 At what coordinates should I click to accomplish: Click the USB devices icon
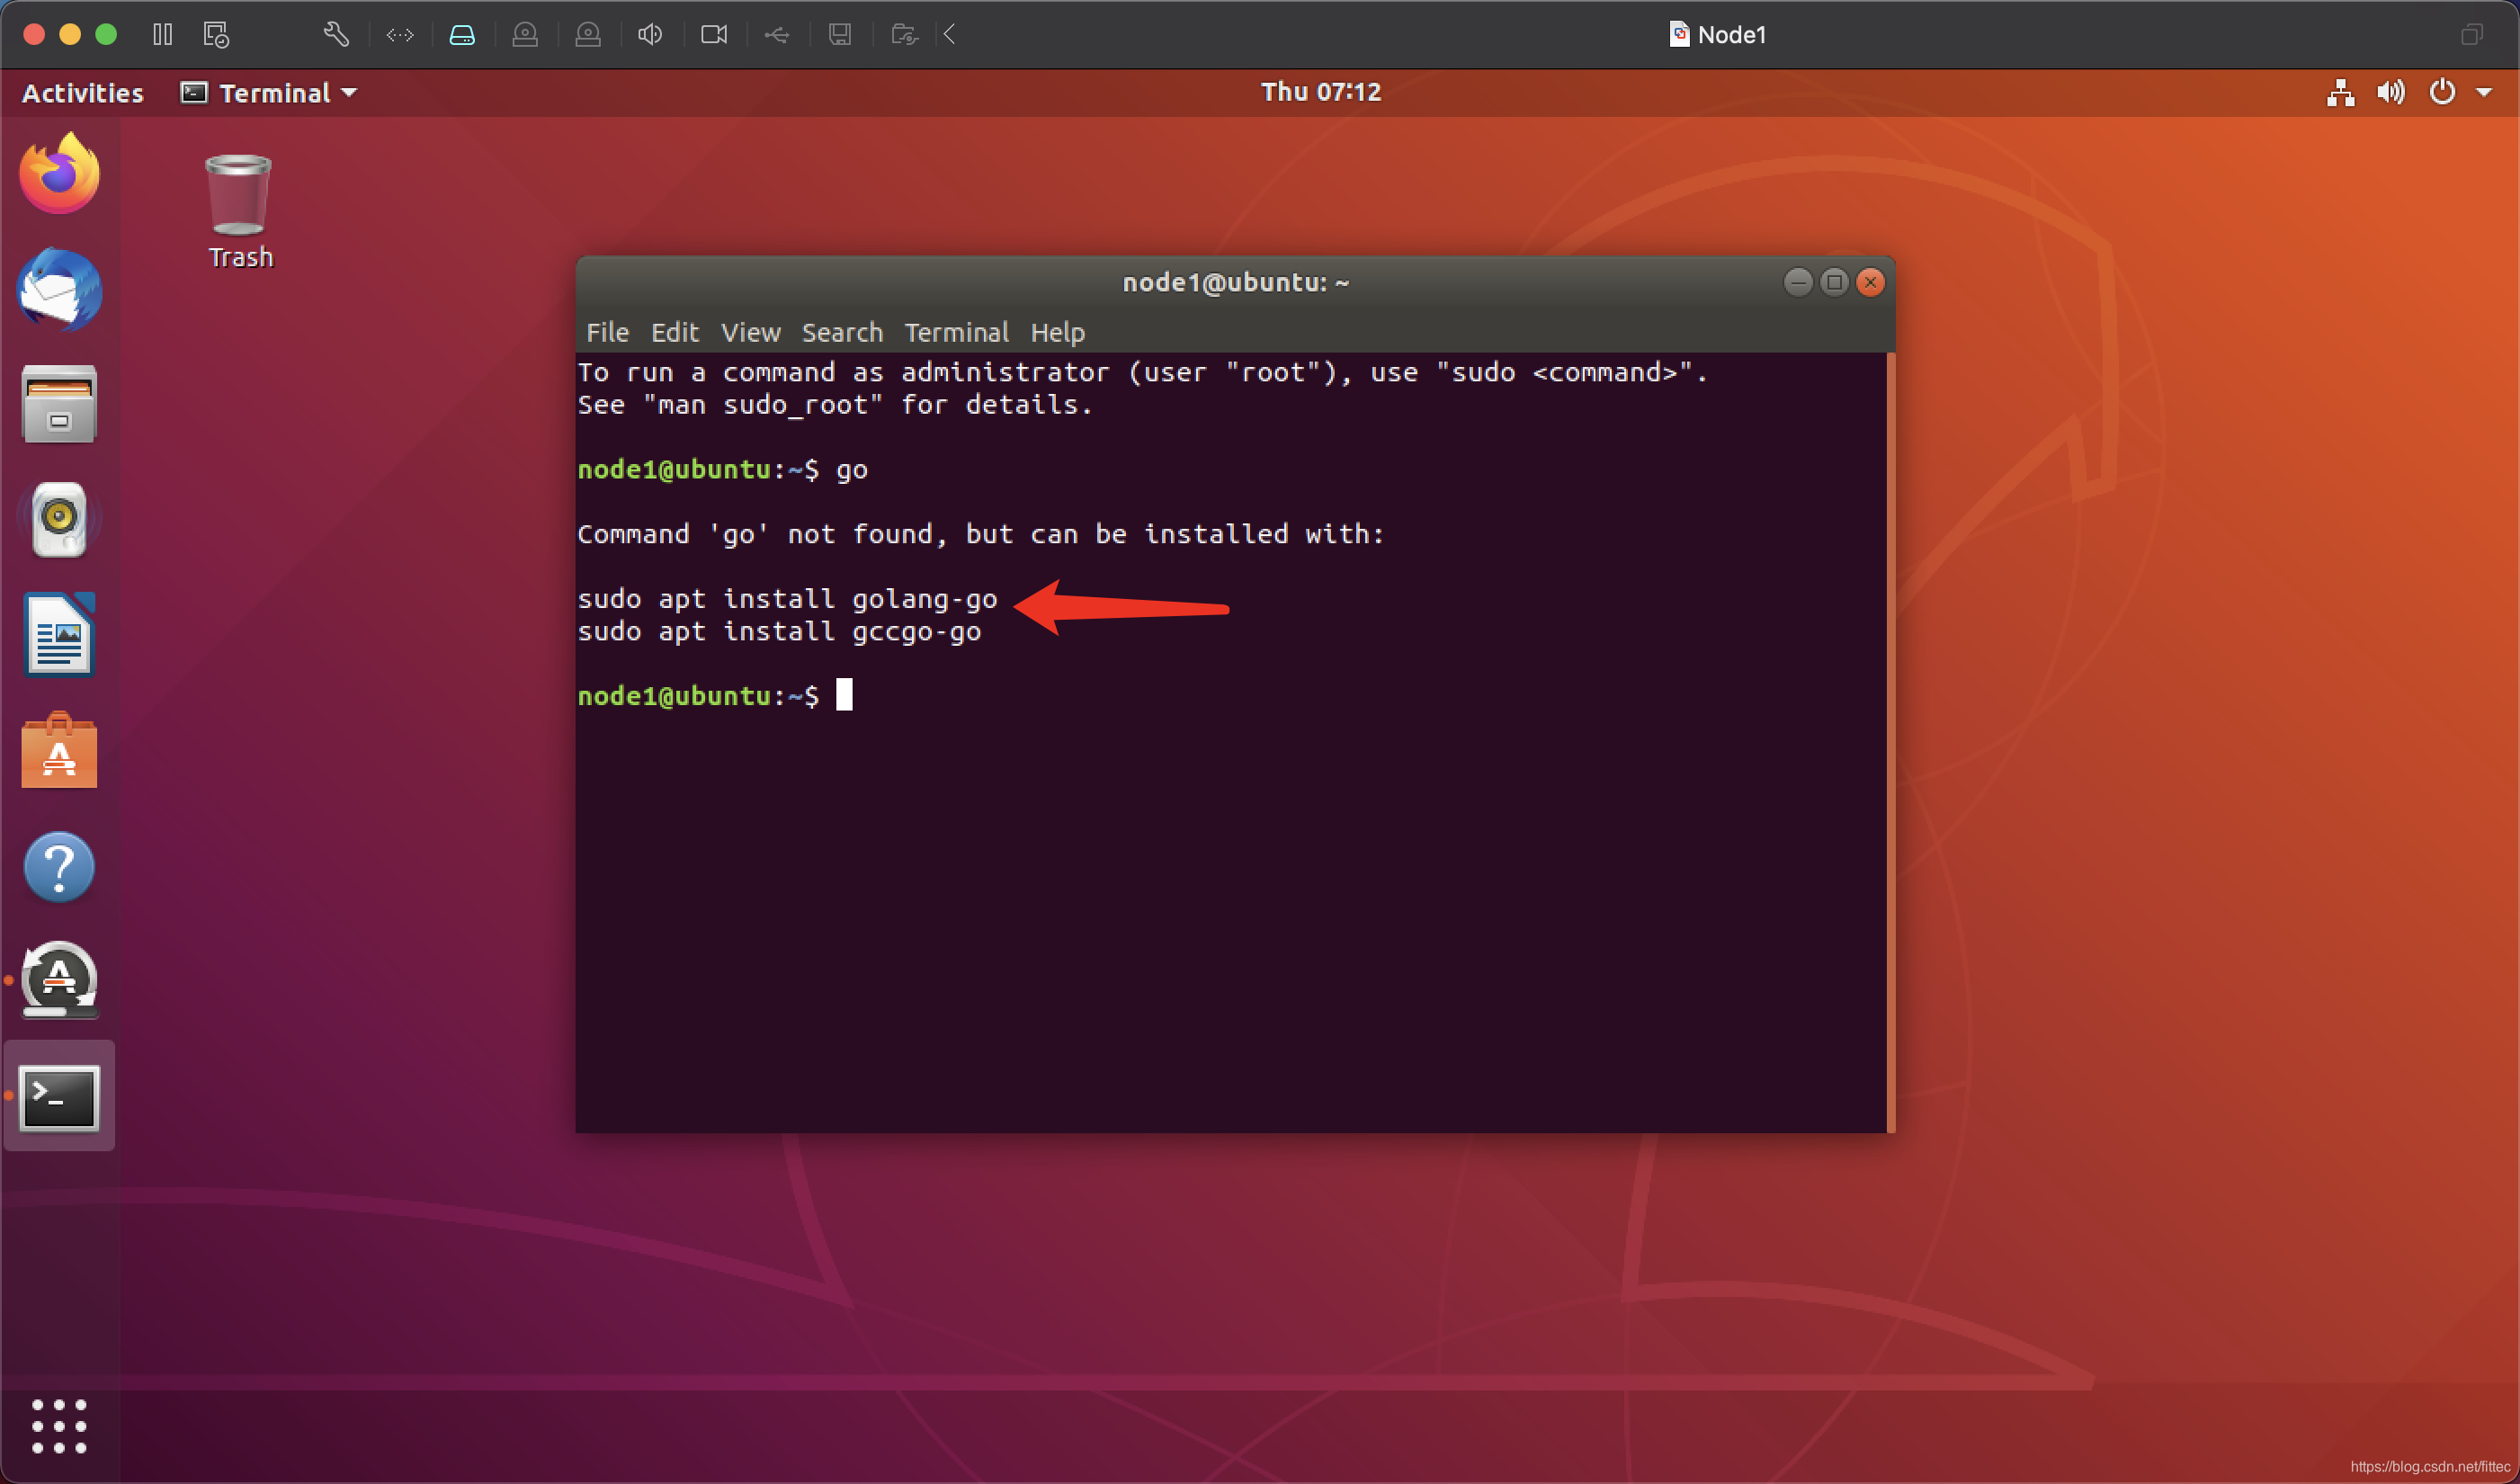tap(777, 36)
